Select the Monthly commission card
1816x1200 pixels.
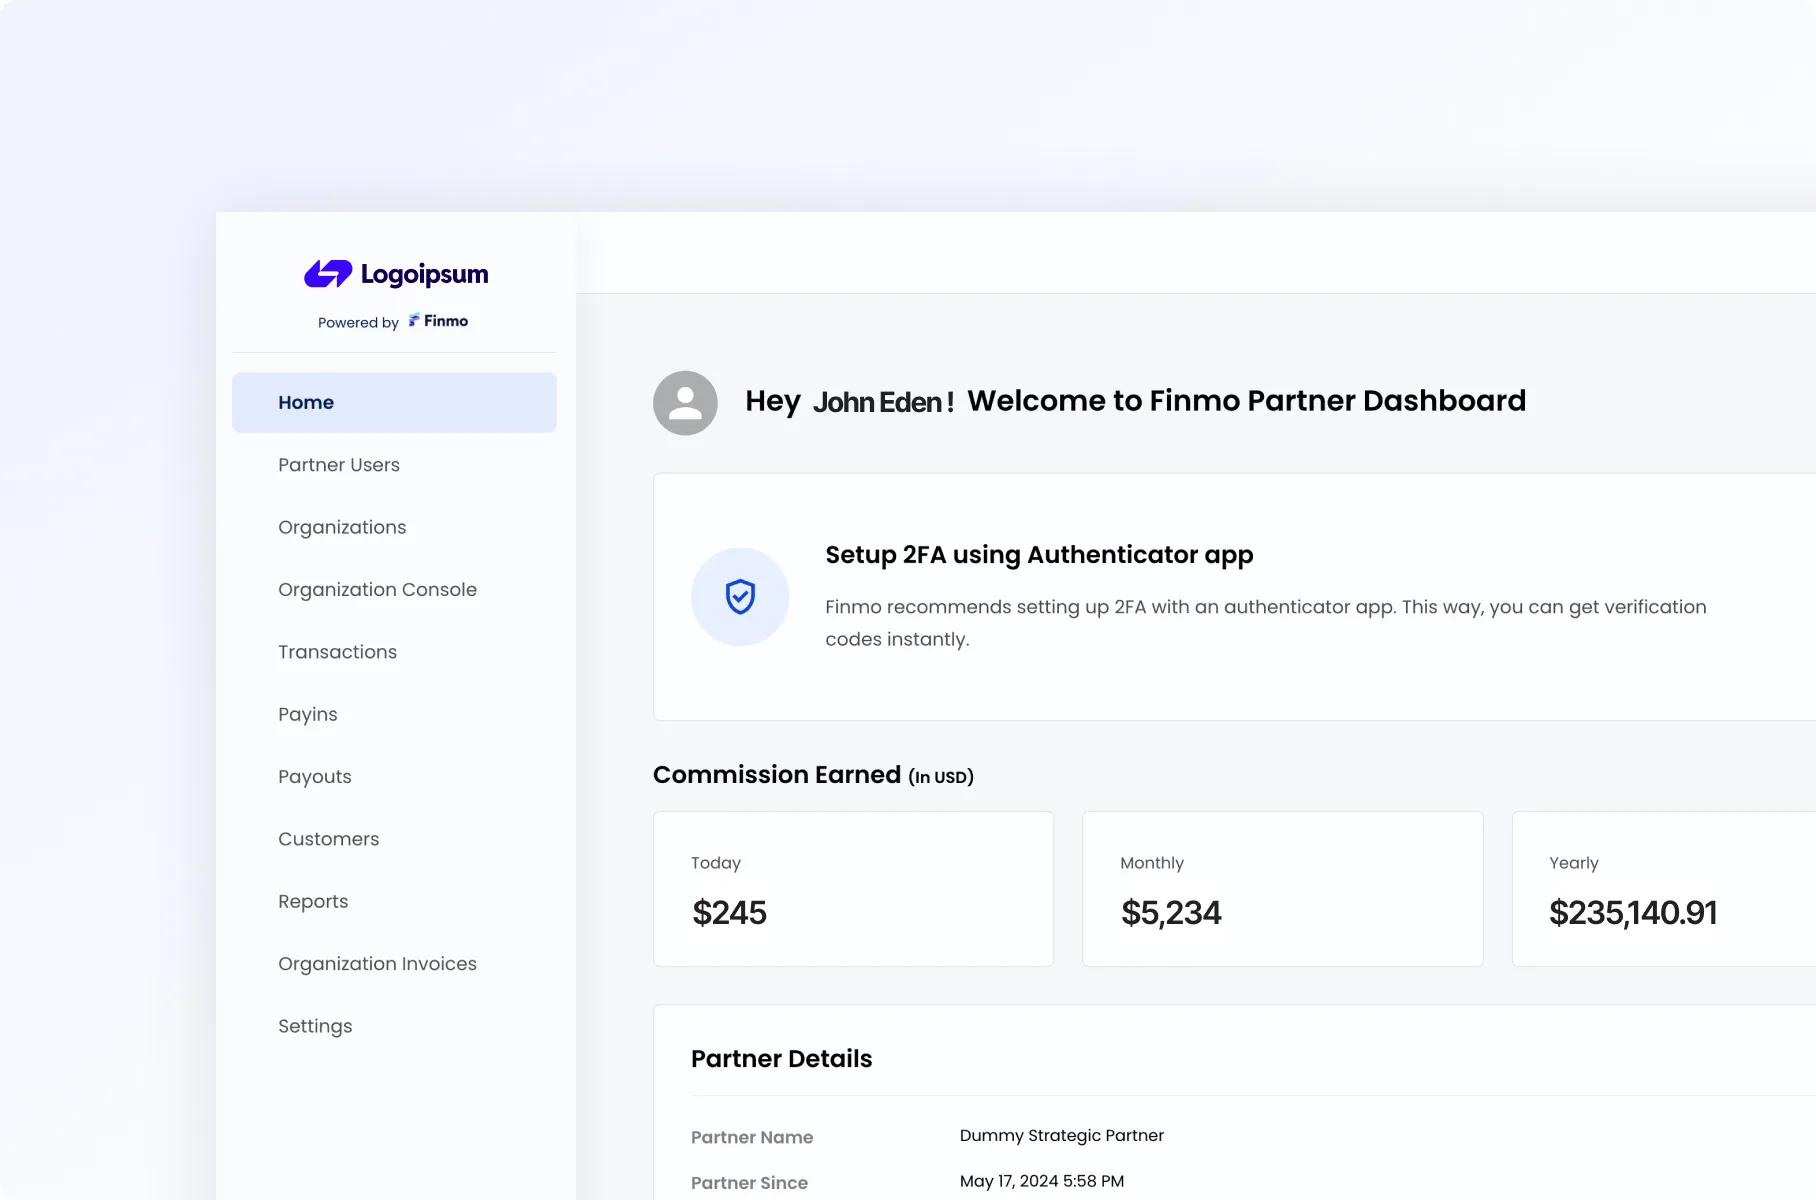click(1282, 889)
